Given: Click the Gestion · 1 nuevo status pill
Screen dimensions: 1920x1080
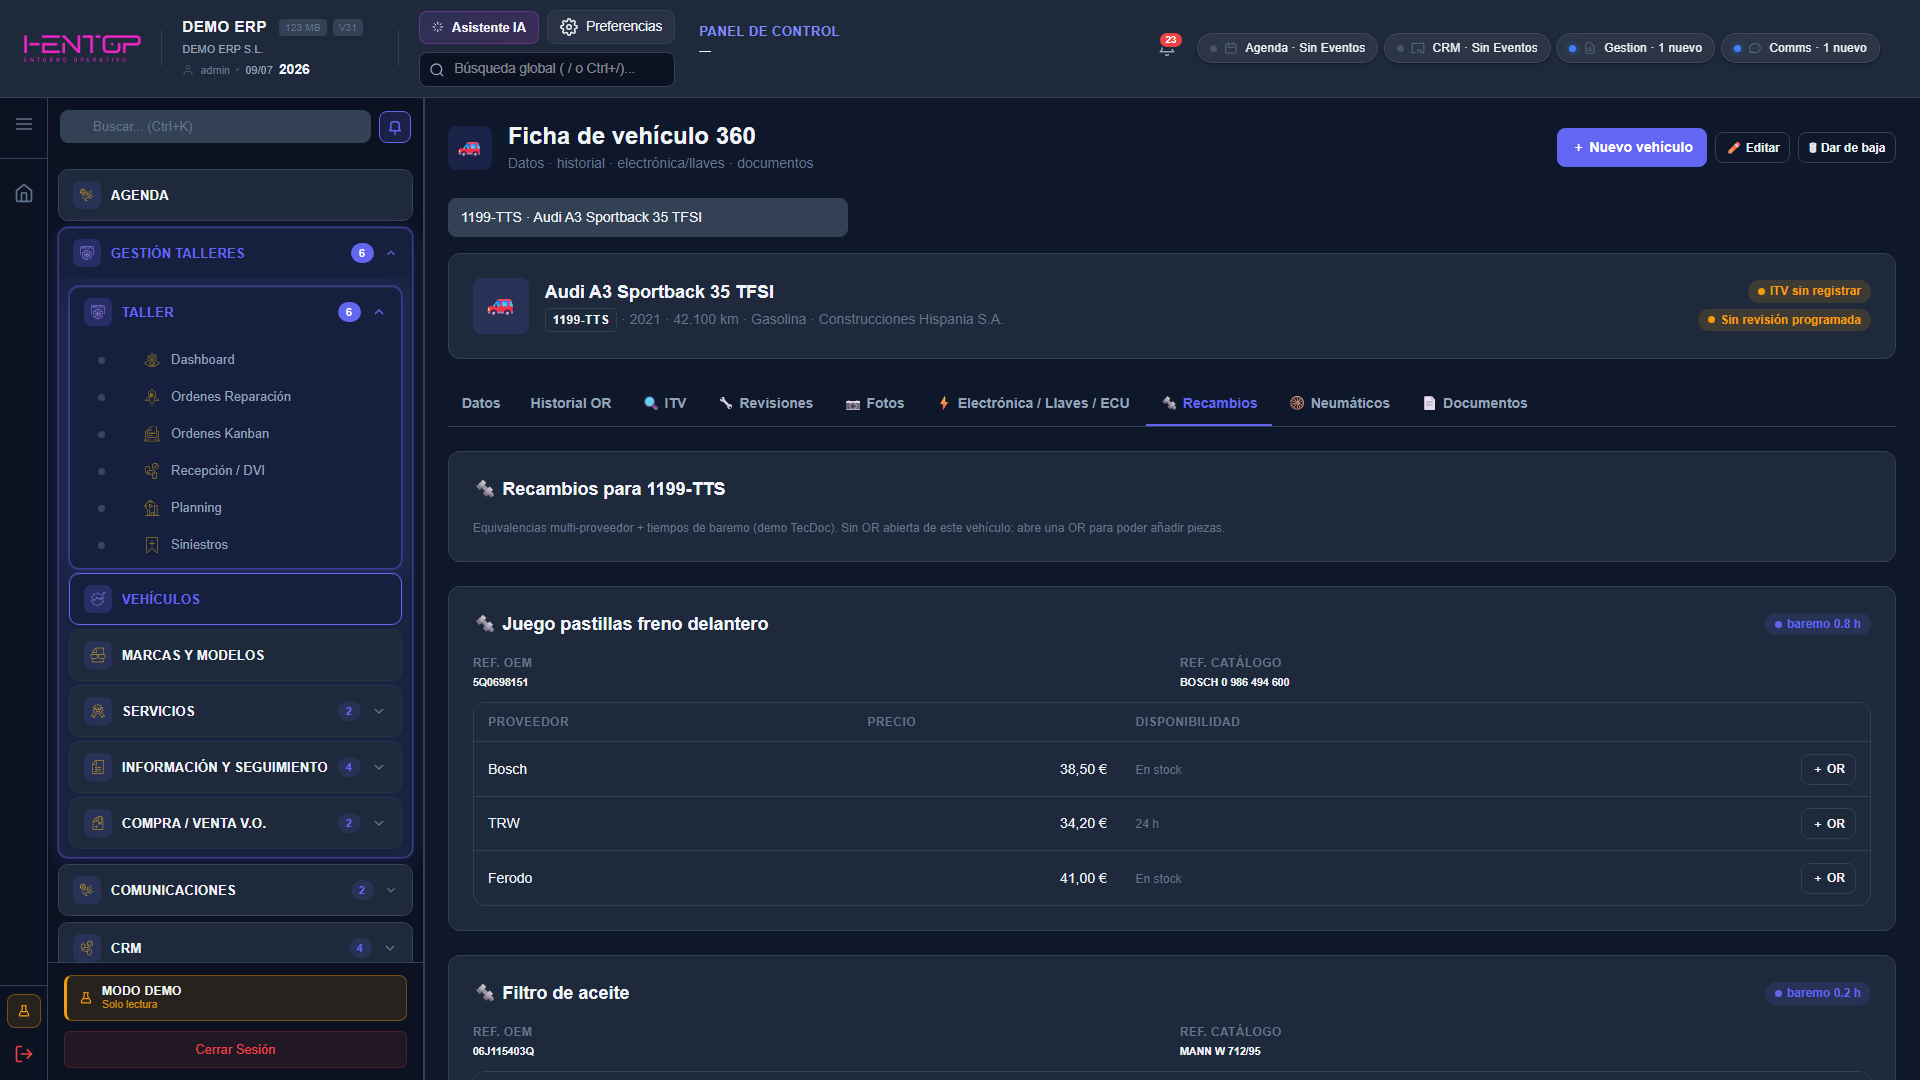Looking at the screenshot, I should point(1635,48).
